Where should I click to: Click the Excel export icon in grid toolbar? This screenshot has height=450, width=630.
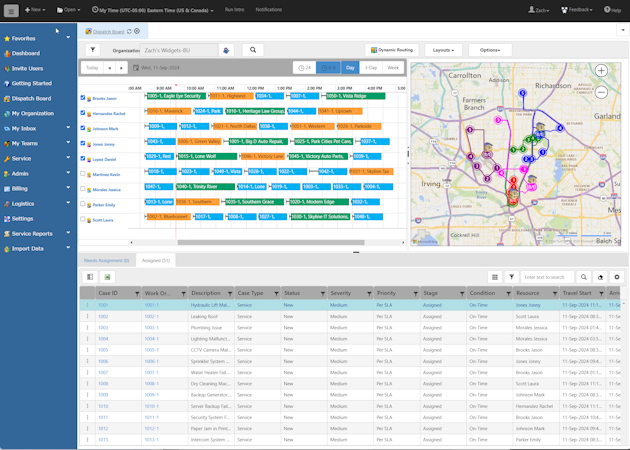click(x=107, y=277)
